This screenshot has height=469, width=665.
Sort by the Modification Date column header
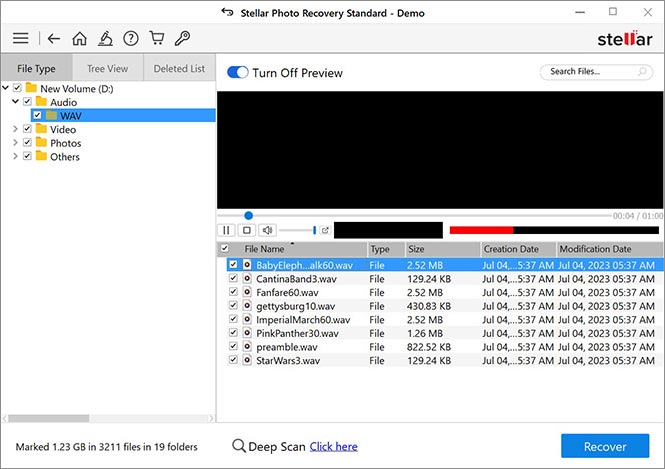coord(609,249)
